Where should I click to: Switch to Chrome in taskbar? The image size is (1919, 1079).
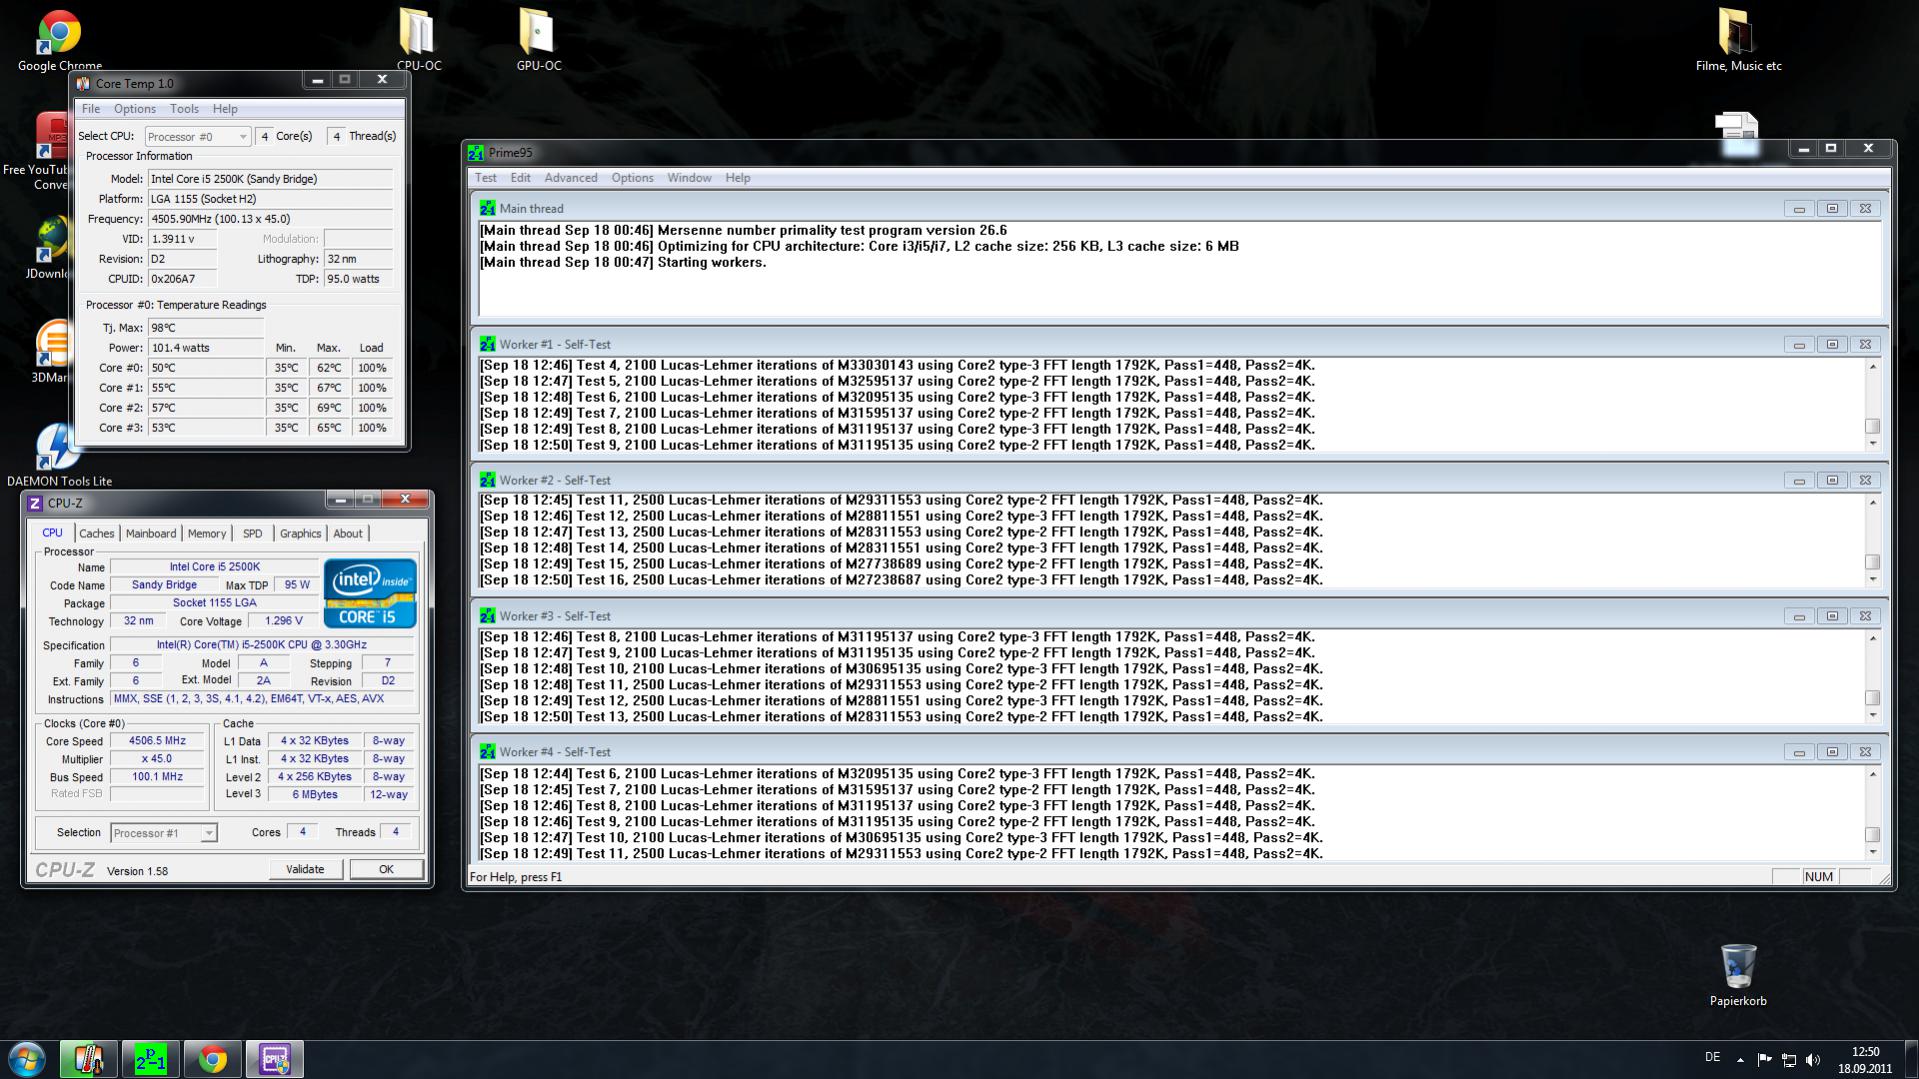click(x=212, y=1059)
